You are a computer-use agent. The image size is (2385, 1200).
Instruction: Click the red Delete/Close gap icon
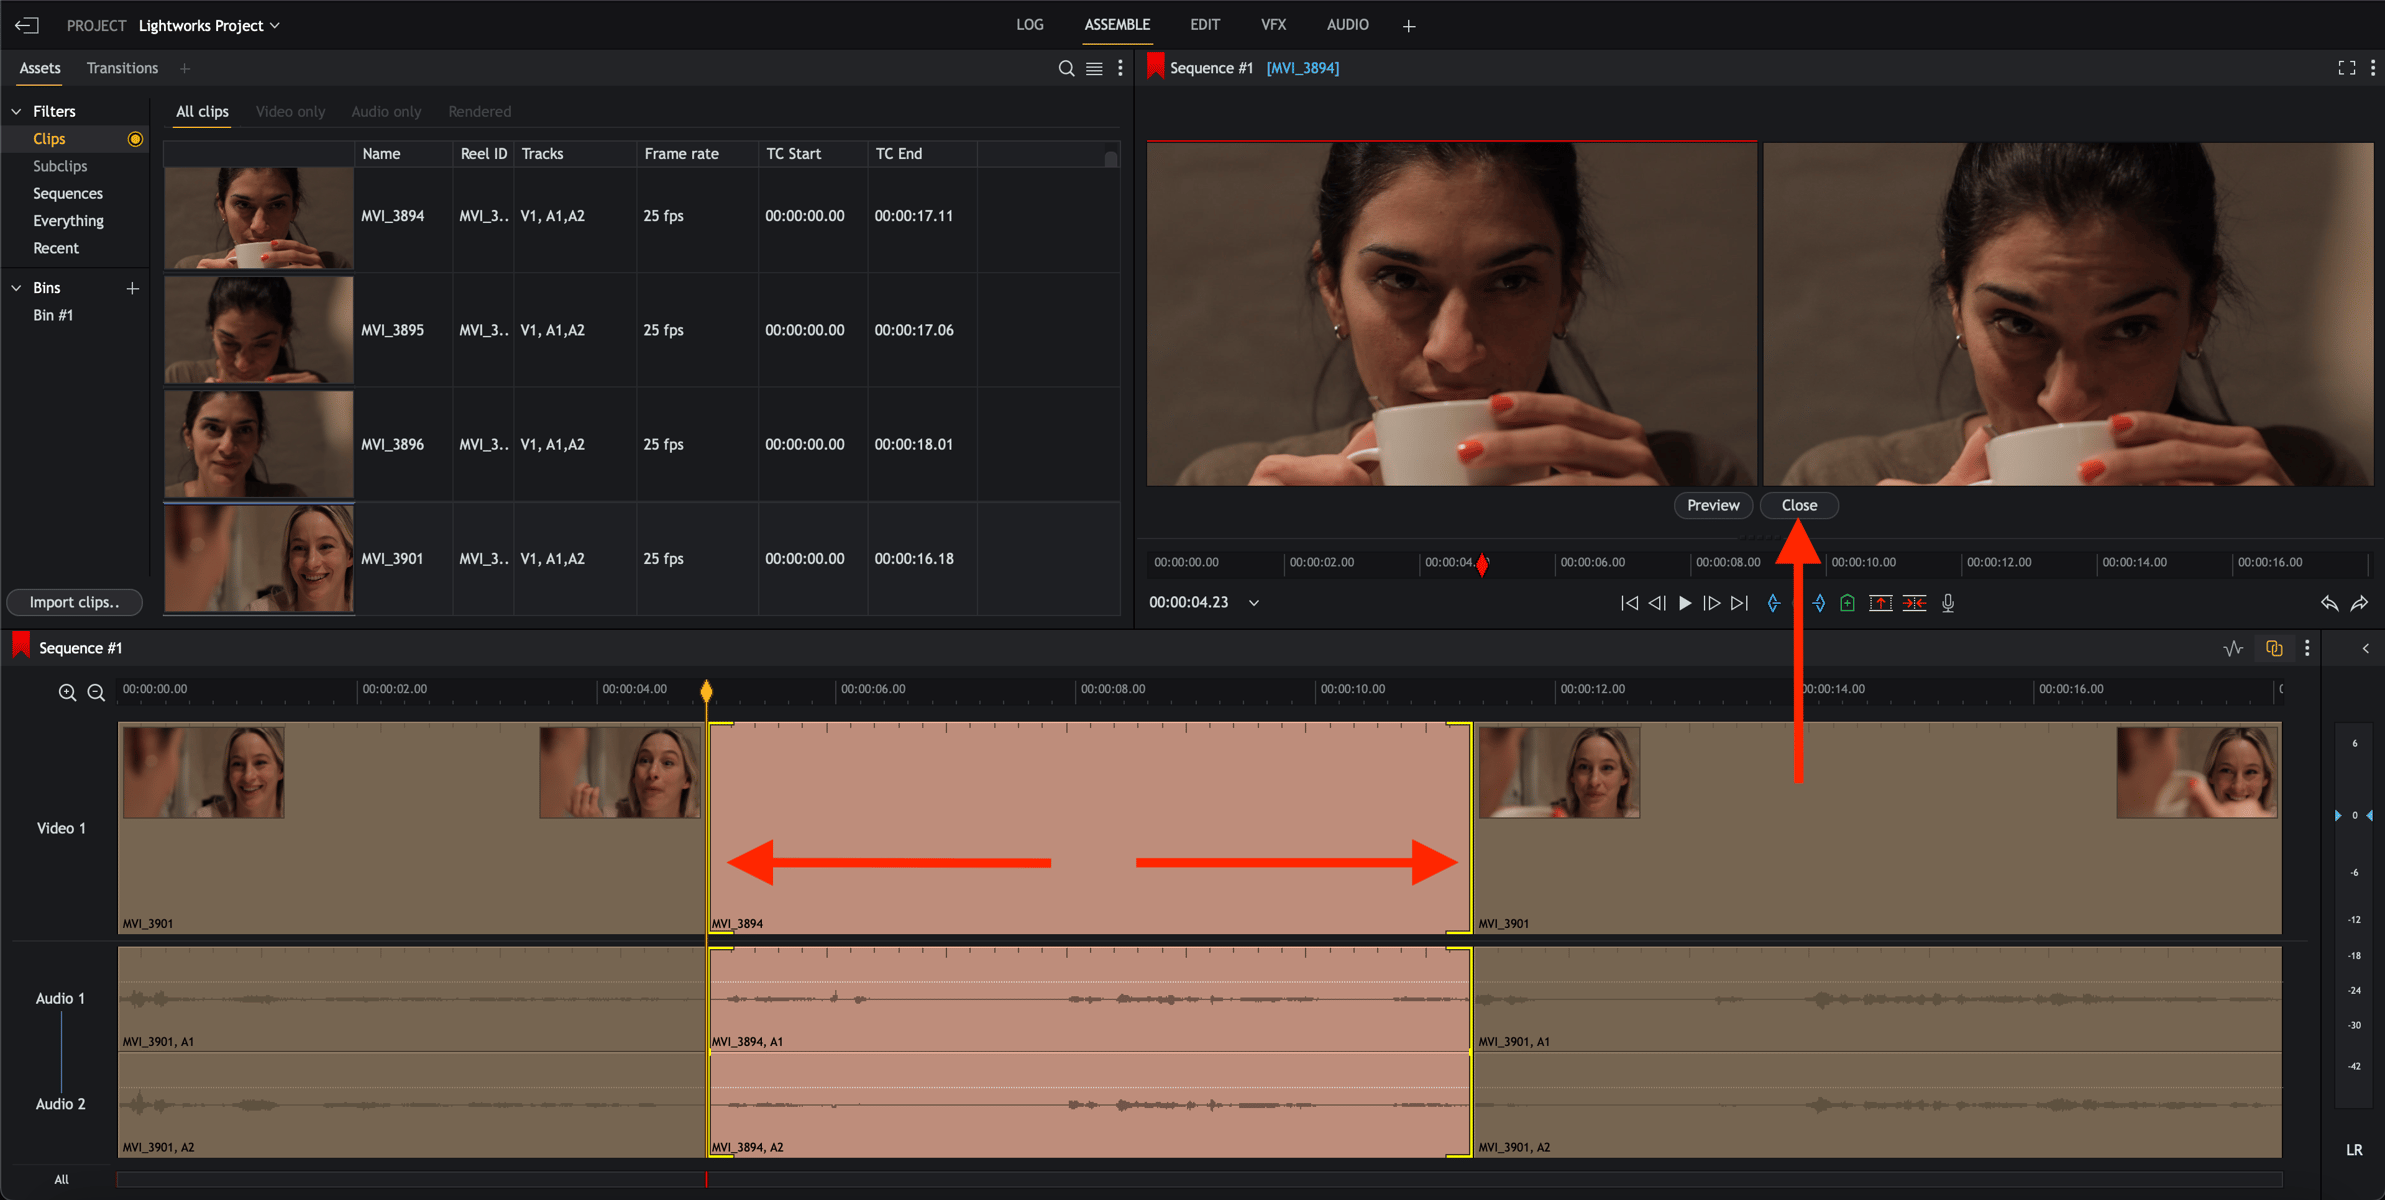(1914, 603)
